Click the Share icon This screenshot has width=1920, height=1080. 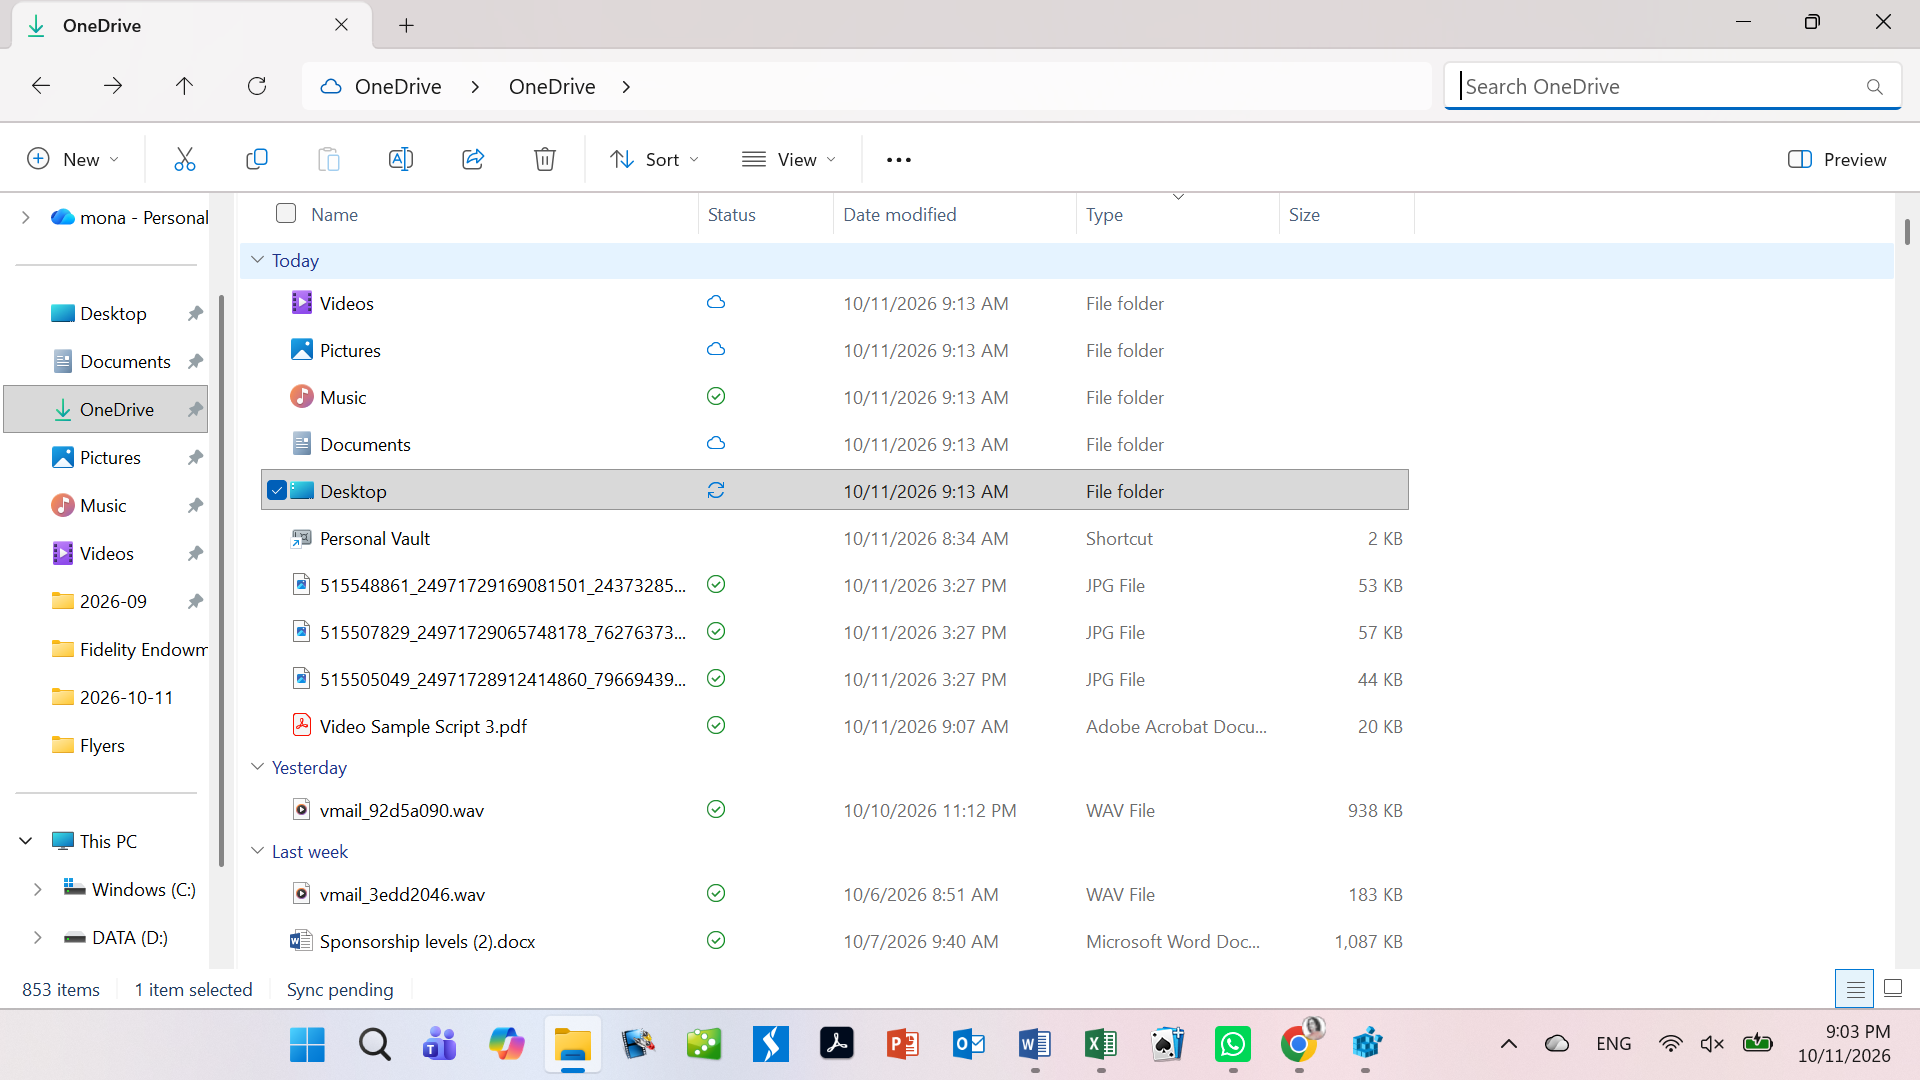(x=473, y=159)
